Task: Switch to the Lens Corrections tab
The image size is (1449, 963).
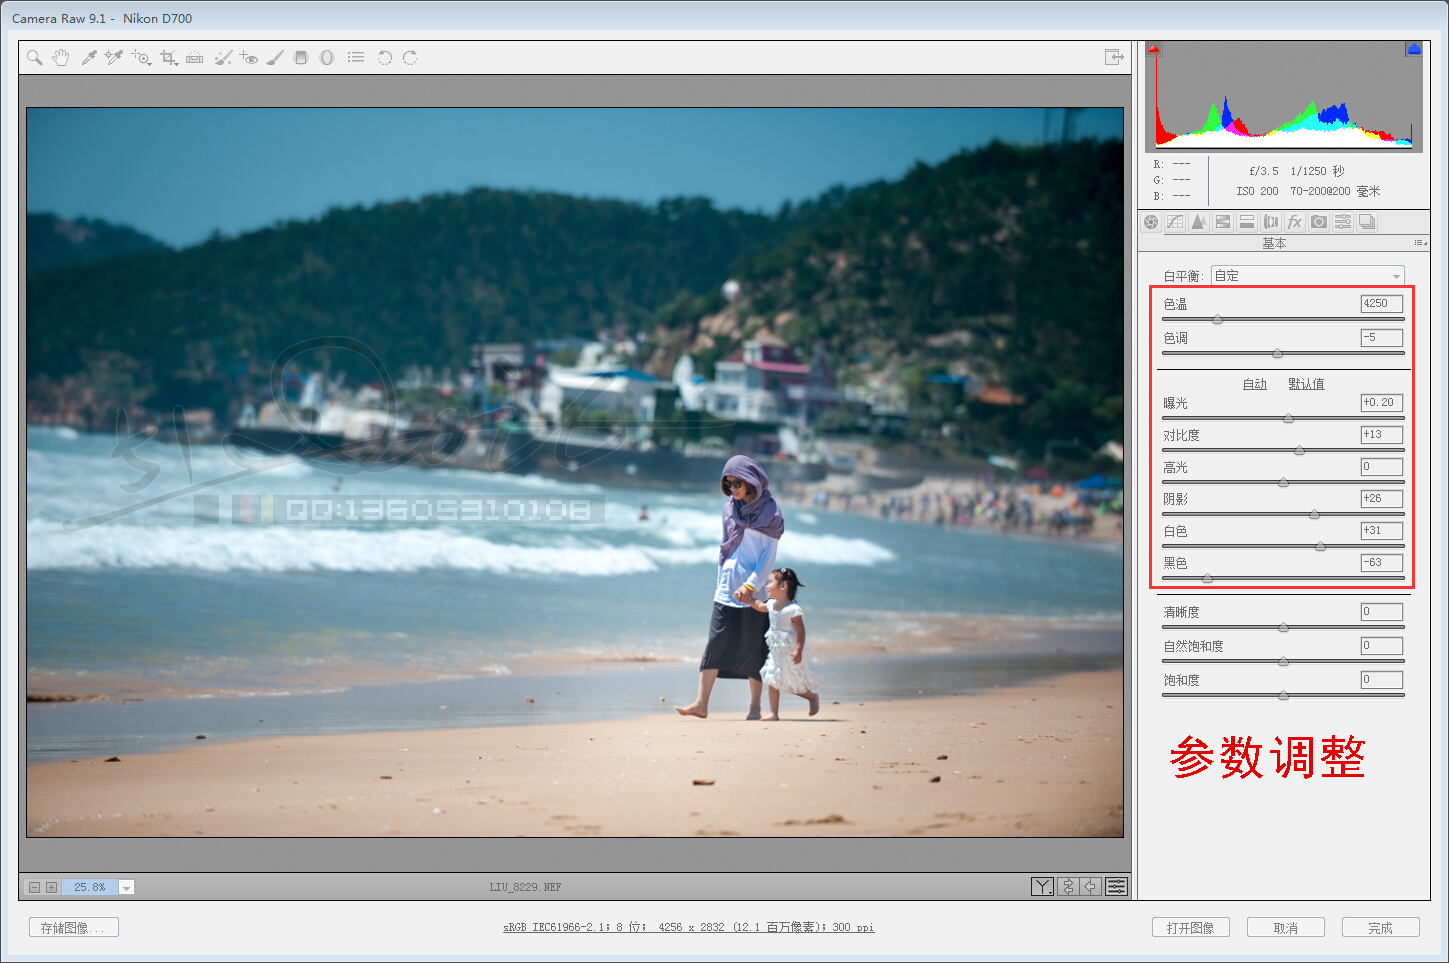Action: coord(1271,222)
